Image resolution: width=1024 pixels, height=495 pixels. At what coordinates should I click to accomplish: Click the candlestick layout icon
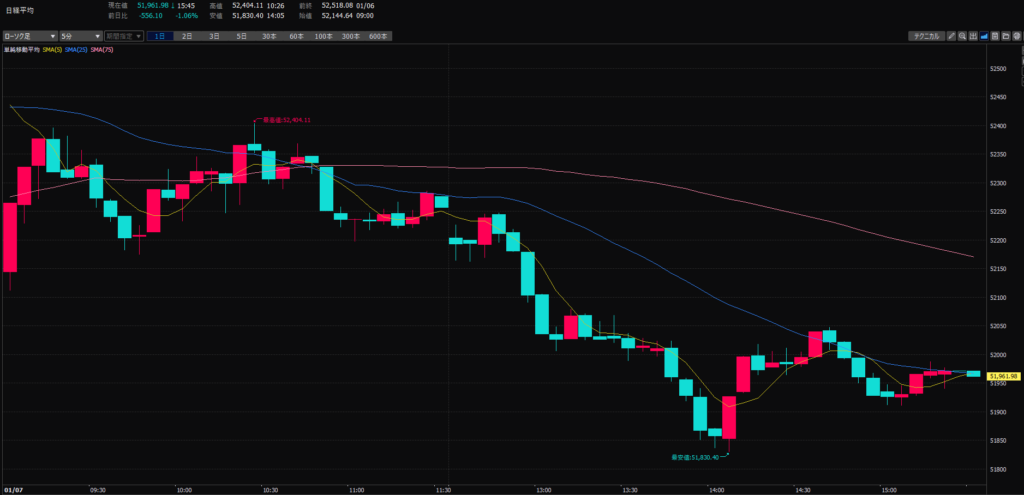[x=973, y=36]
